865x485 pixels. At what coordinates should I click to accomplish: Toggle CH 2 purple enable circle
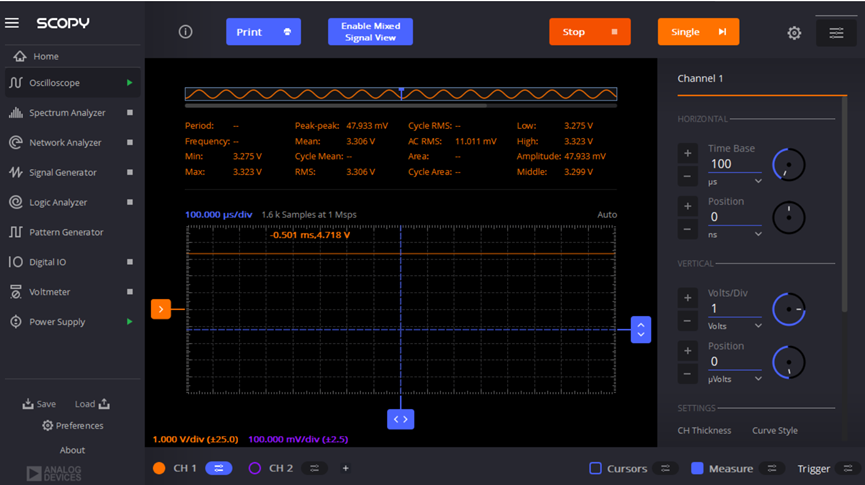(x=254, y=468)
